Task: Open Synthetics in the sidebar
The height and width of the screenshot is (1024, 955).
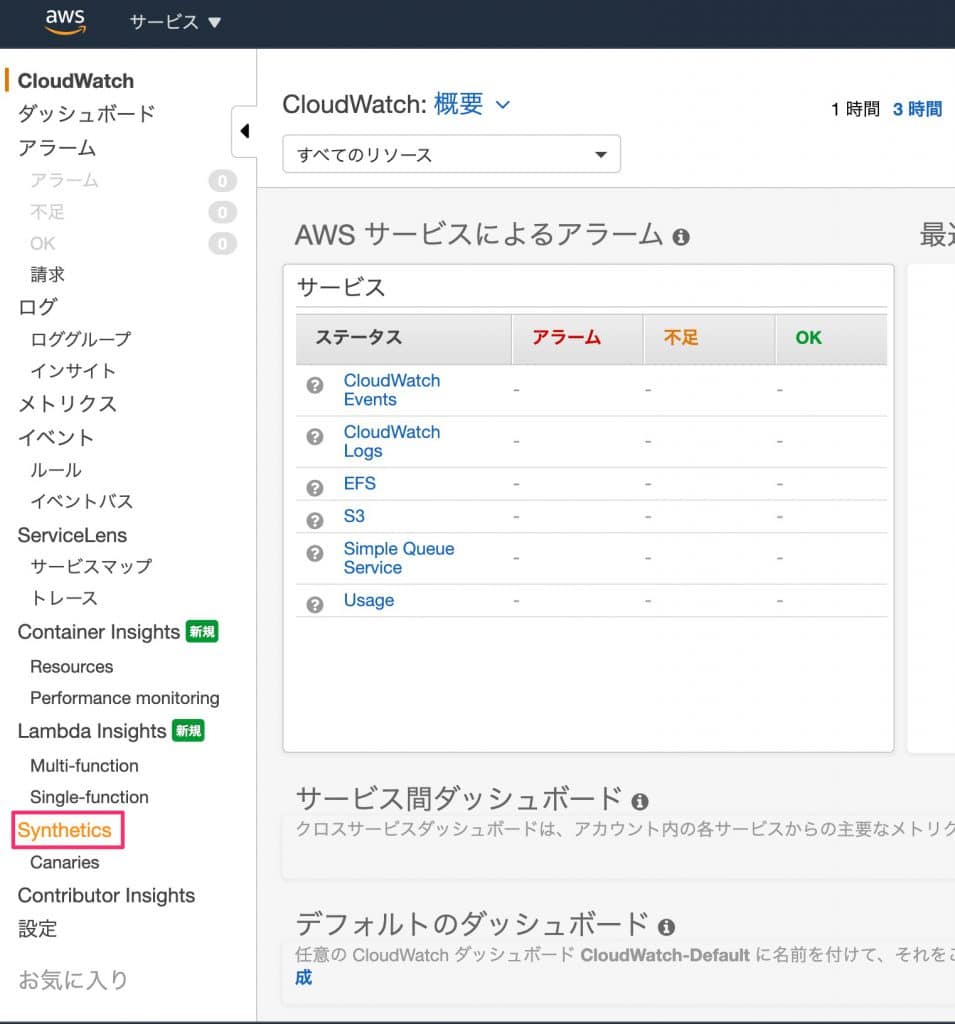Action: (x=65, y=830)
